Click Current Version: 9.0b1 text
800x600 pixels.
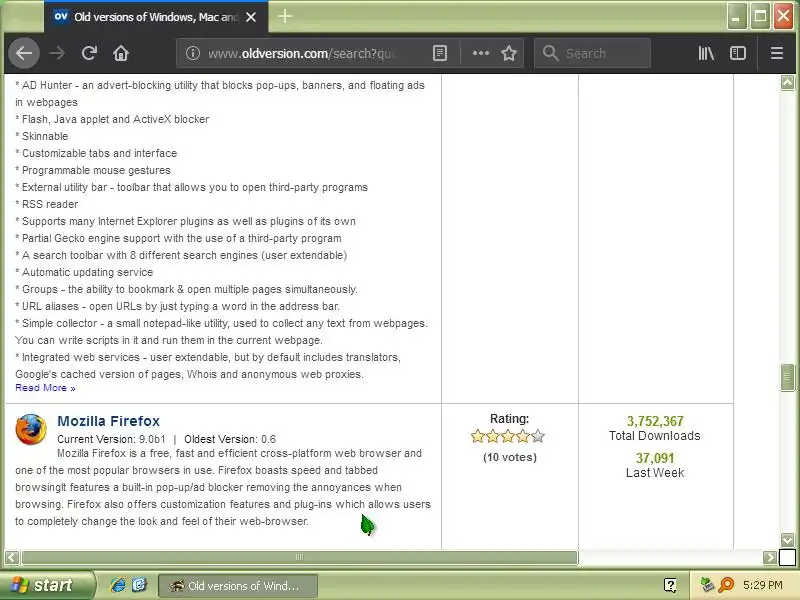(111, 439)
